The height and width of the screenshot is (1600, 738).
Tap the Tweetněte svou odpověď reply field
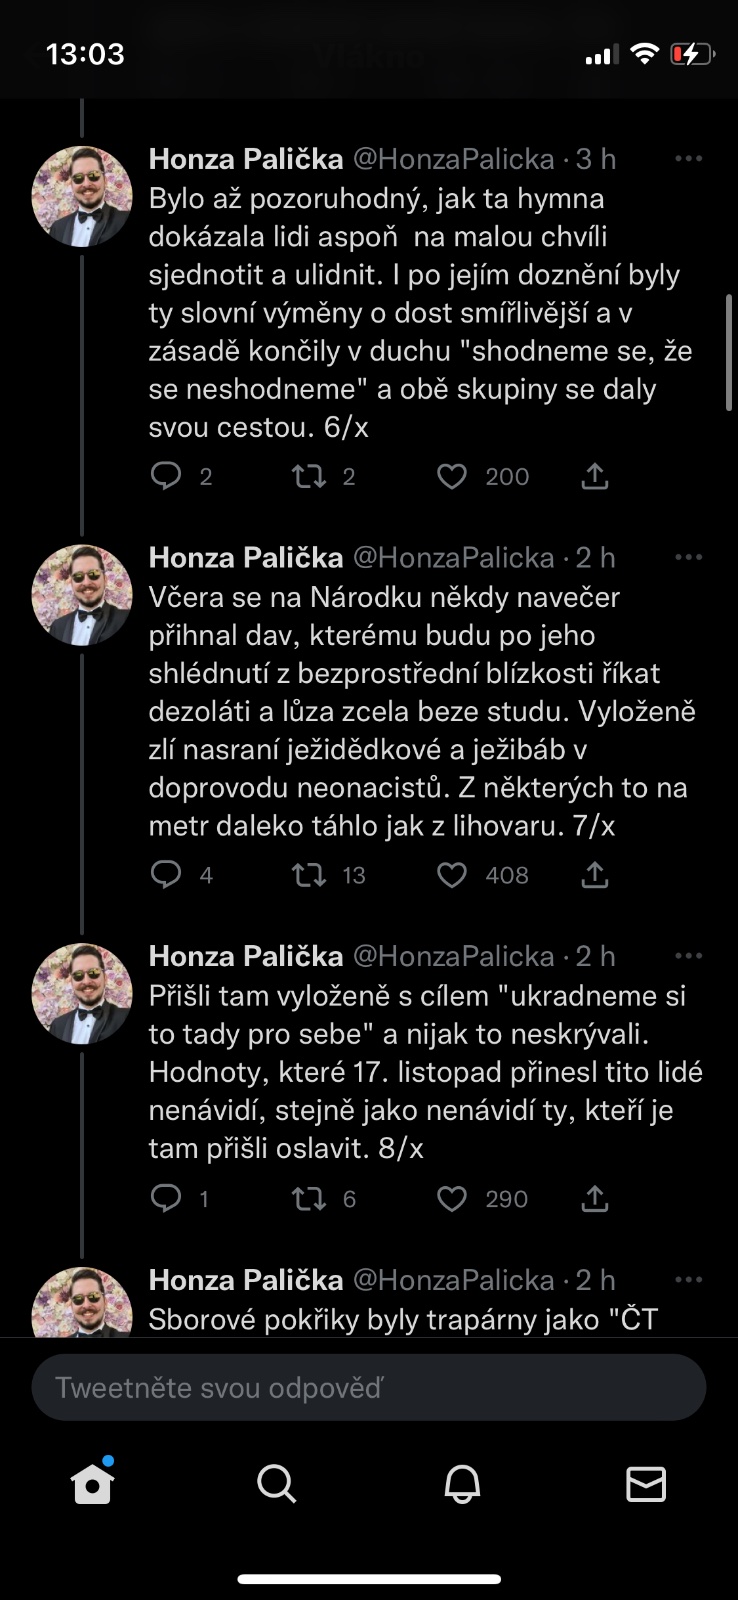[368, 1388]
